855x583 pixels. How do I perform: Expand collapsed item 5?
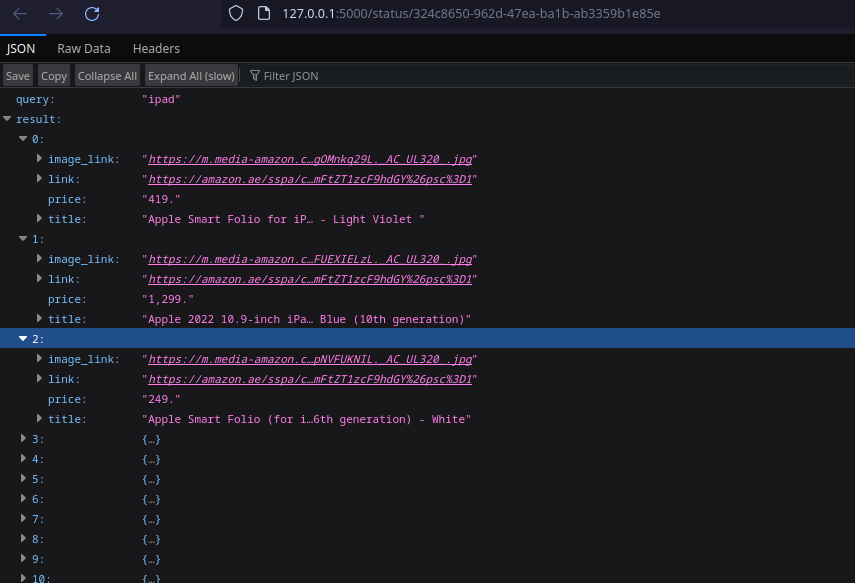tap(23, 478)
